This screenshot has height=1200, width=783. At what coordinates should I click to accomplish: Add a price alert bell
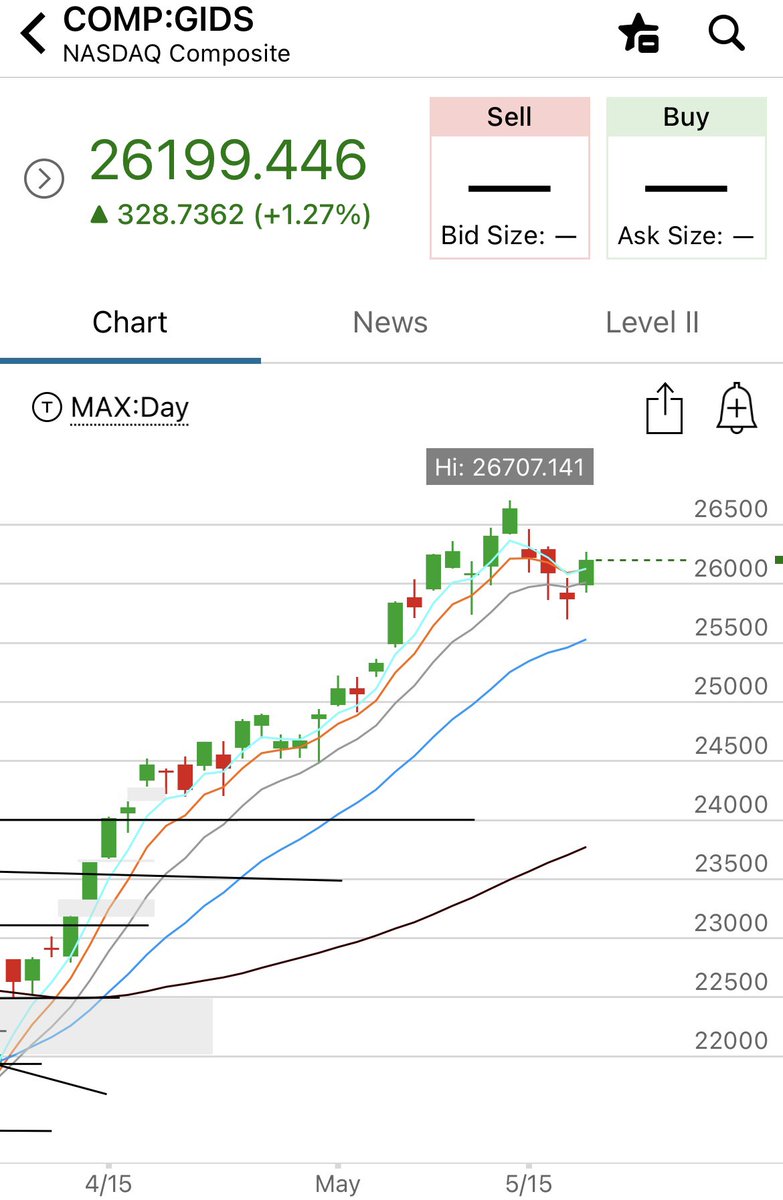pos(736,409)
